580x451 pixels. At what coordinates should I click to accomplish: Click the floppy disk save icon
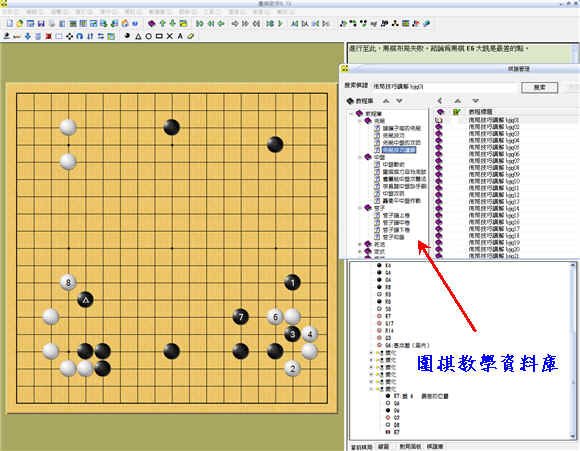tap(41, 23)
